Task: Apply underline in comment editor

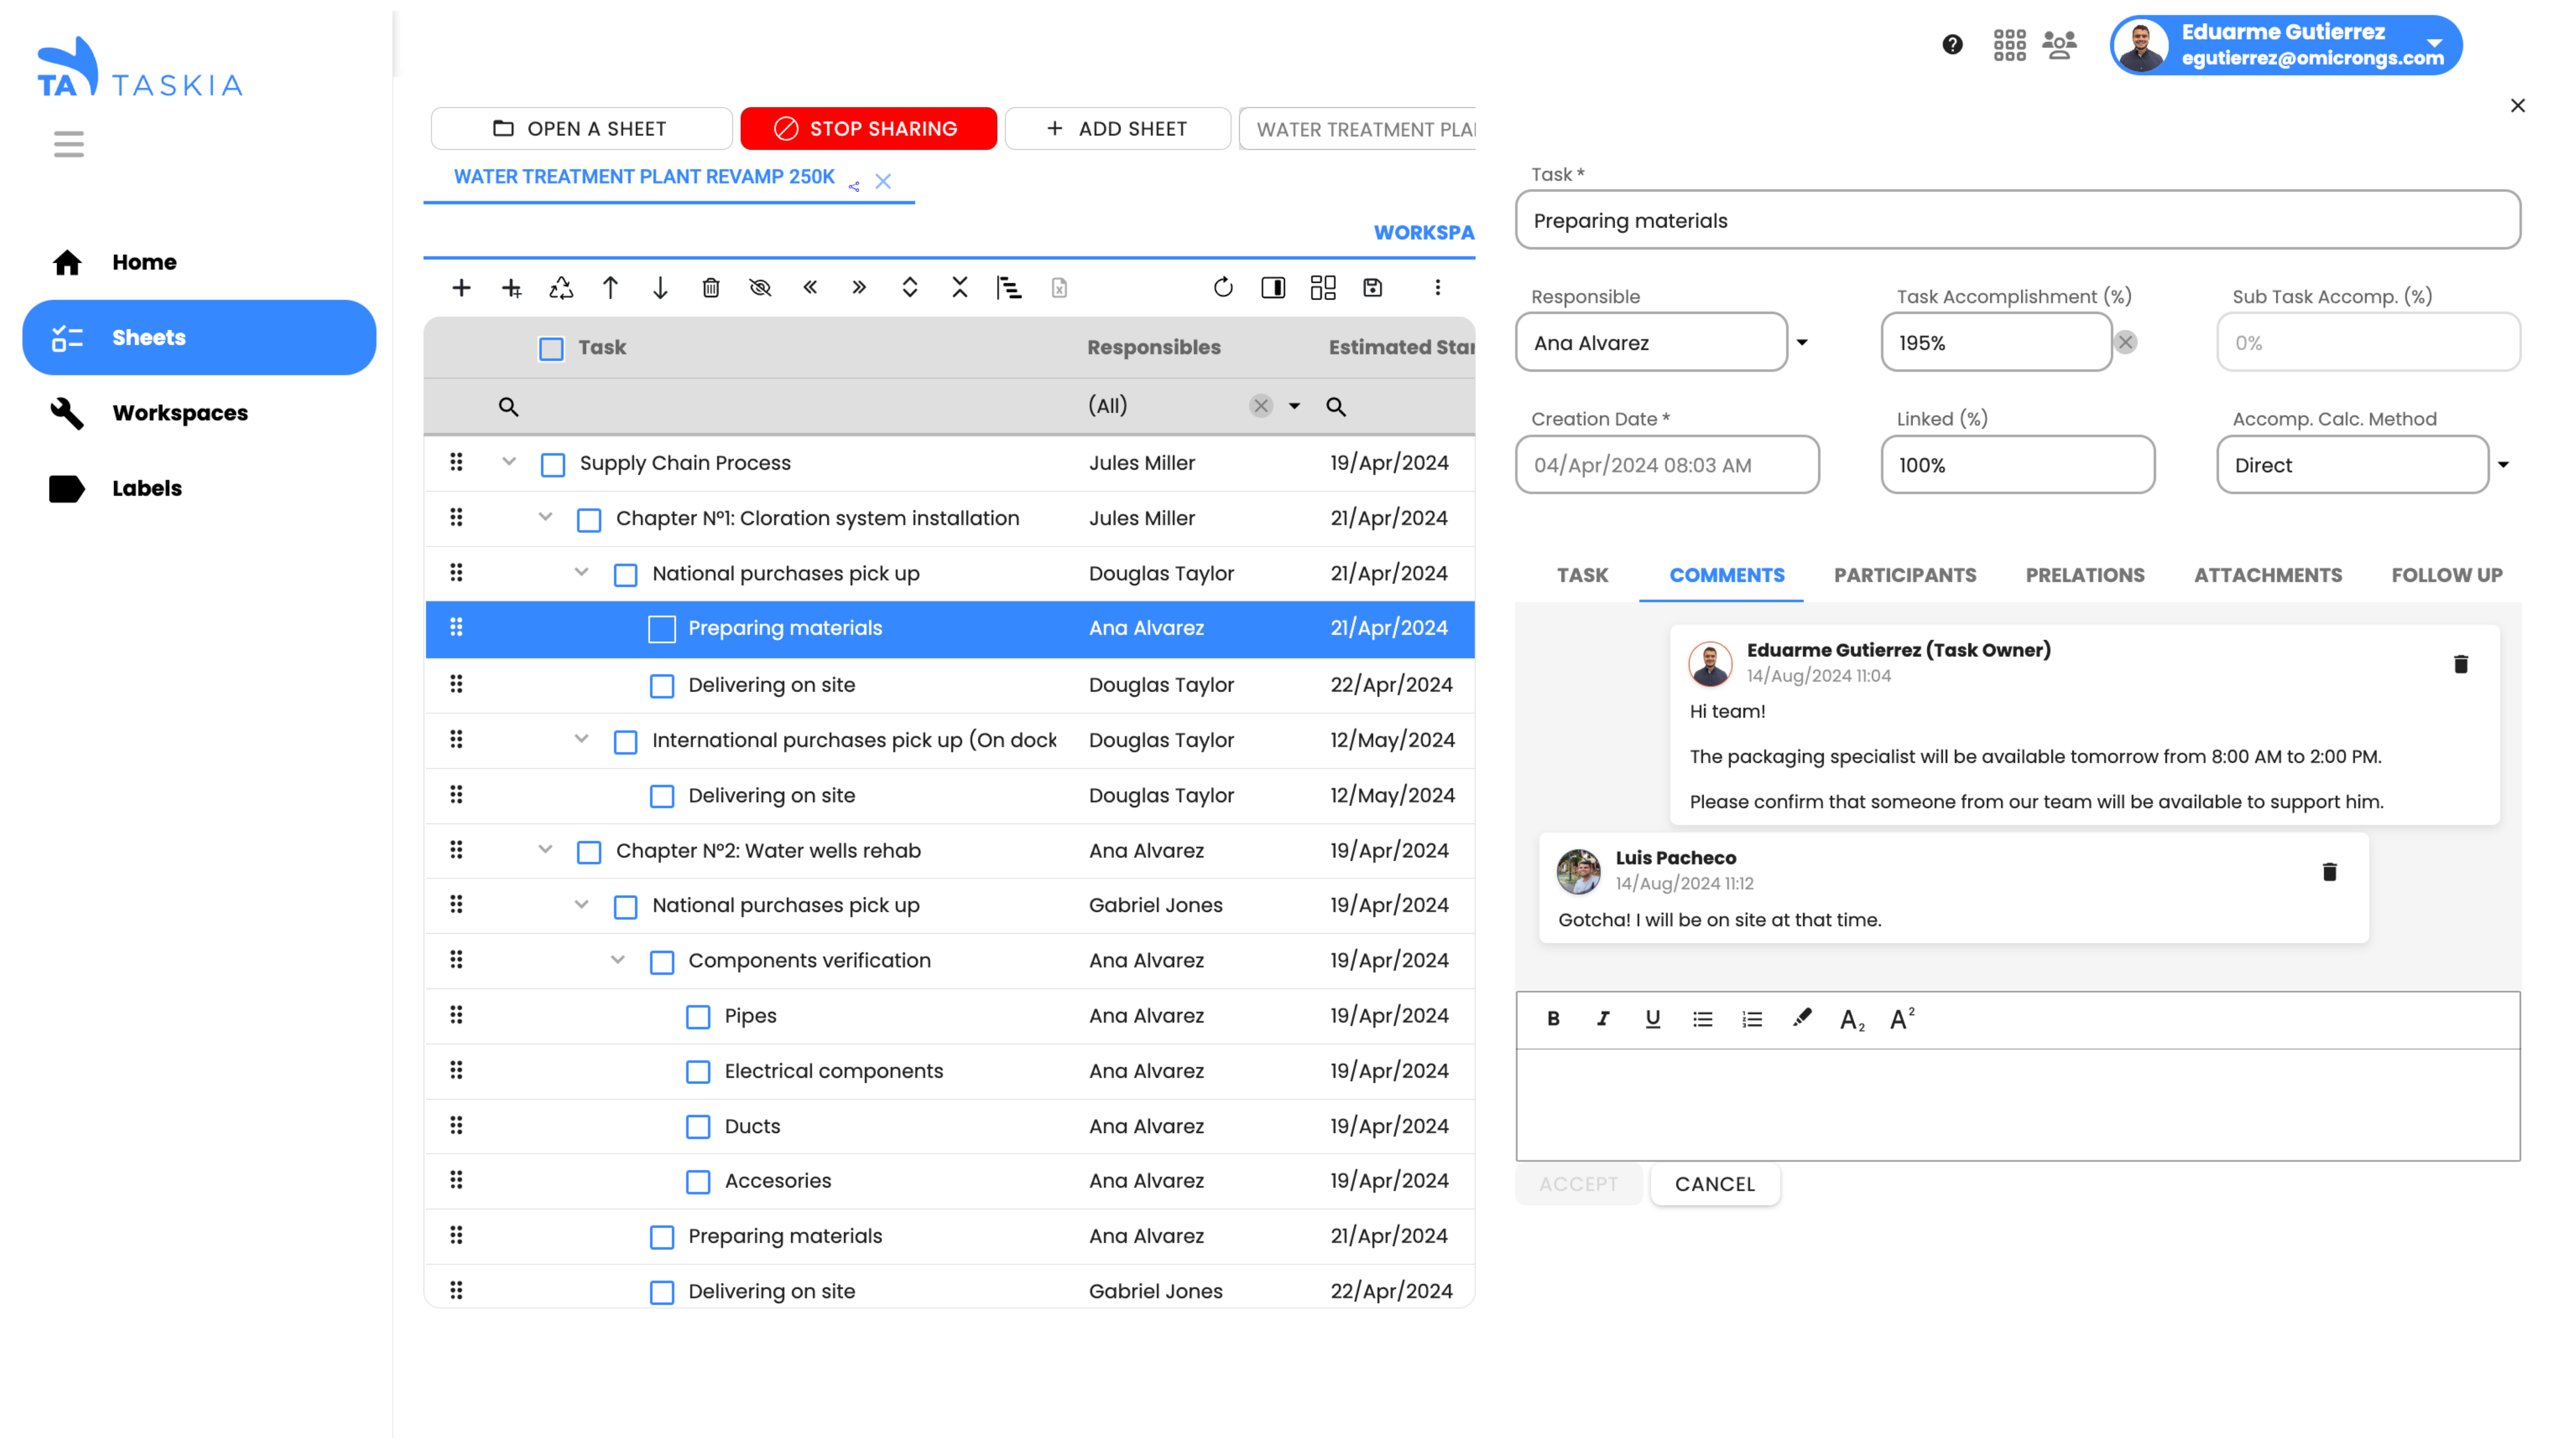Action: [1653, 1018]
